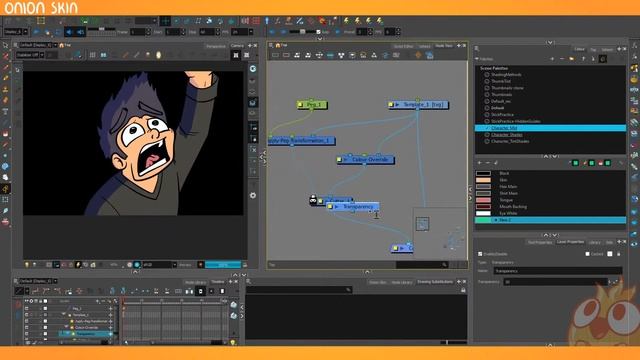The image size is (640, 360).
Task: Add a new colour swatch with plus icon
Action: click(480, 163)
